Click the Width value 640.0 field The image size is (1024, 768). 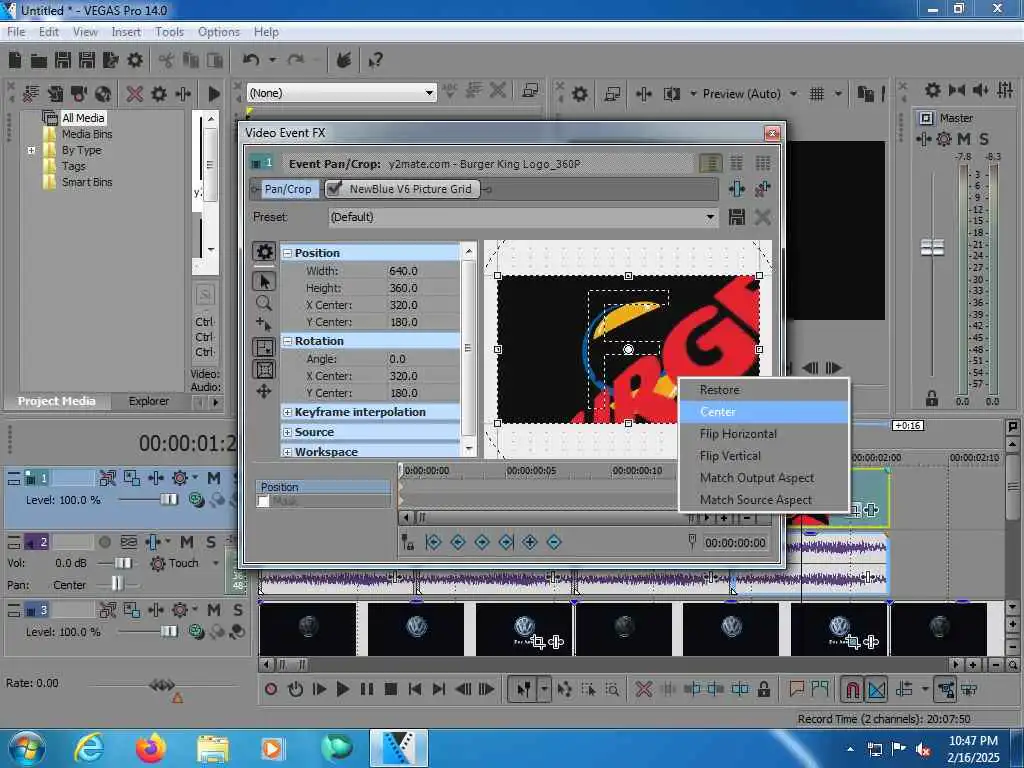point(423,270)
